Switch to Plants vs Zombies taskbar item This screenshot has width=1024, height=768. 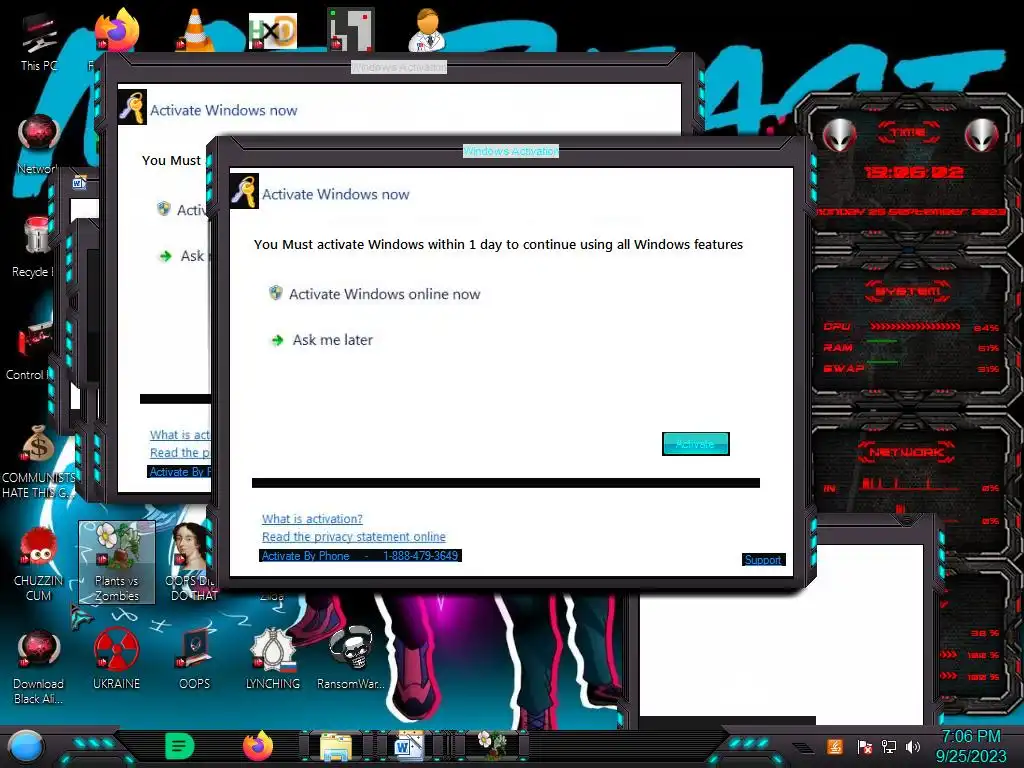pos(491,746)
